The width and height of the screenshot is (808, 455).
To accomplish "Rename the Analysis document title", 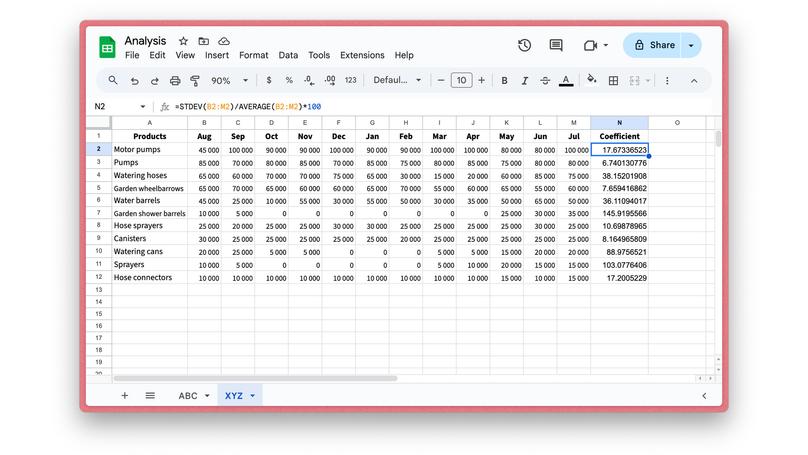I will click(145, 41).
